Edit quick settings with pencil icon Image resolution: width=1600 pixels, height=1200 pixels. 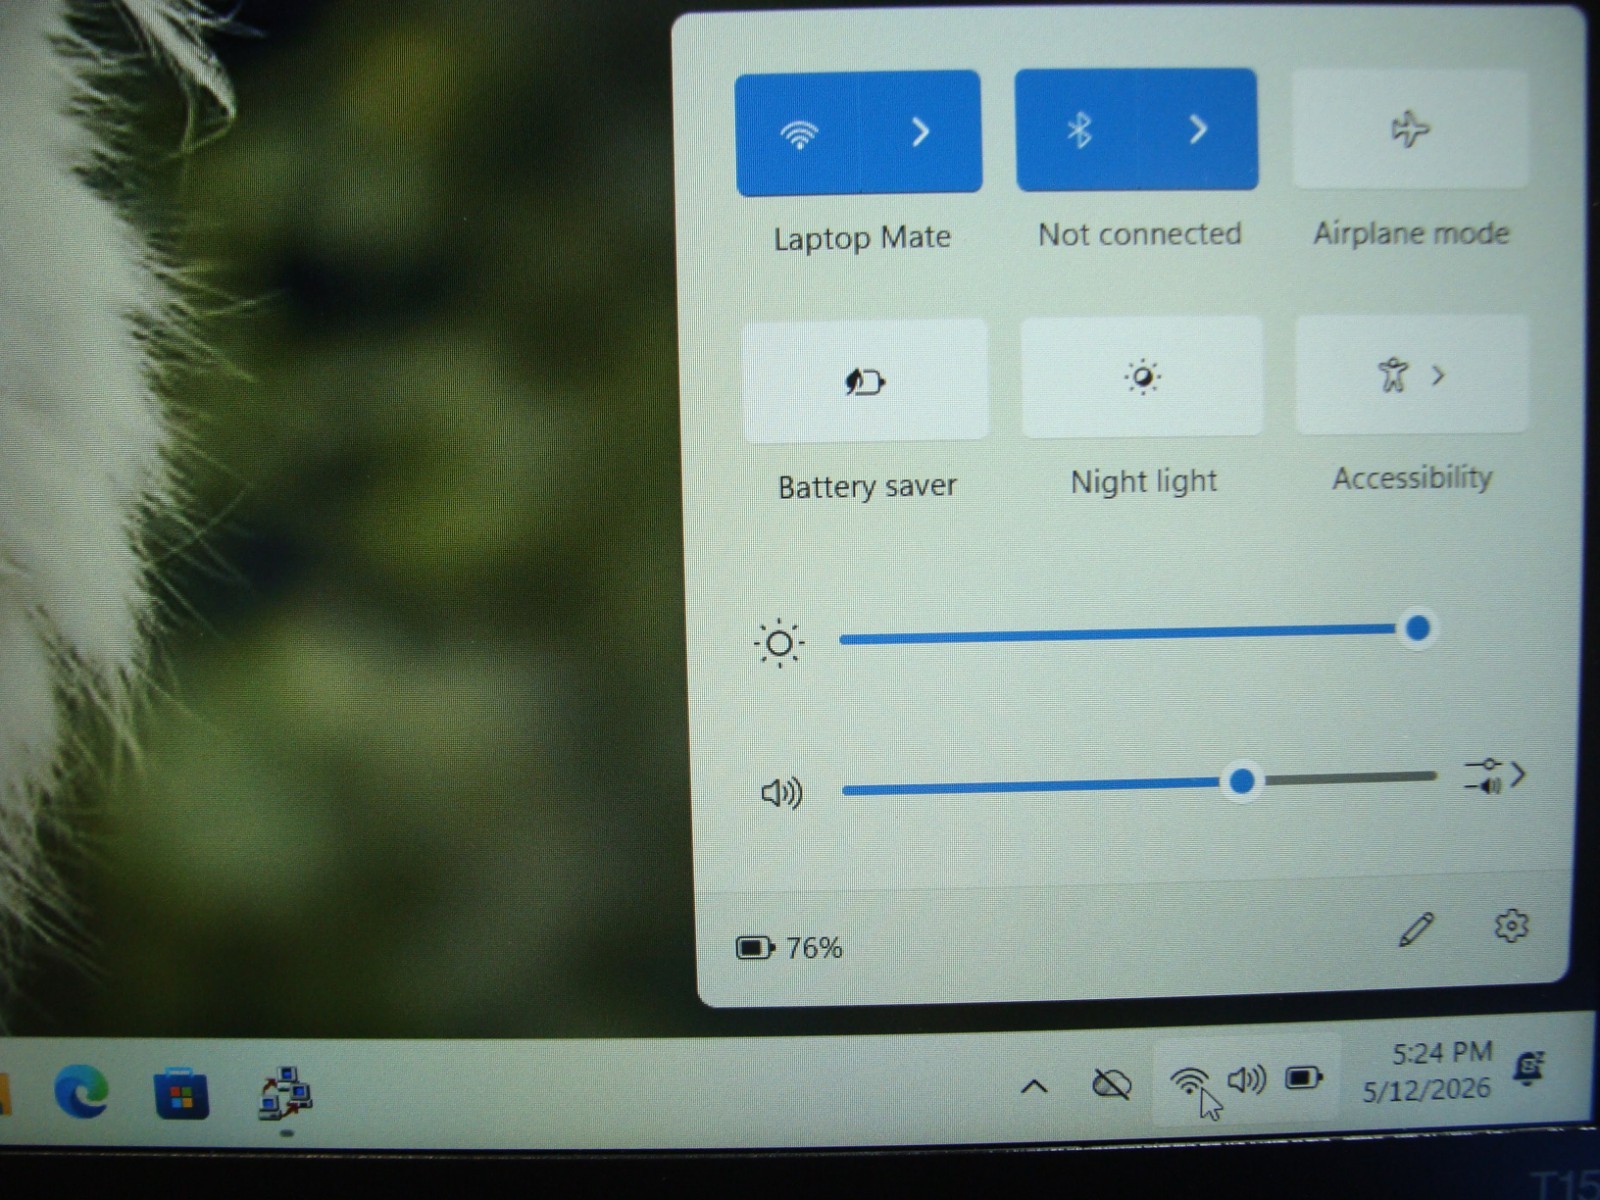tap(1416, 930)
